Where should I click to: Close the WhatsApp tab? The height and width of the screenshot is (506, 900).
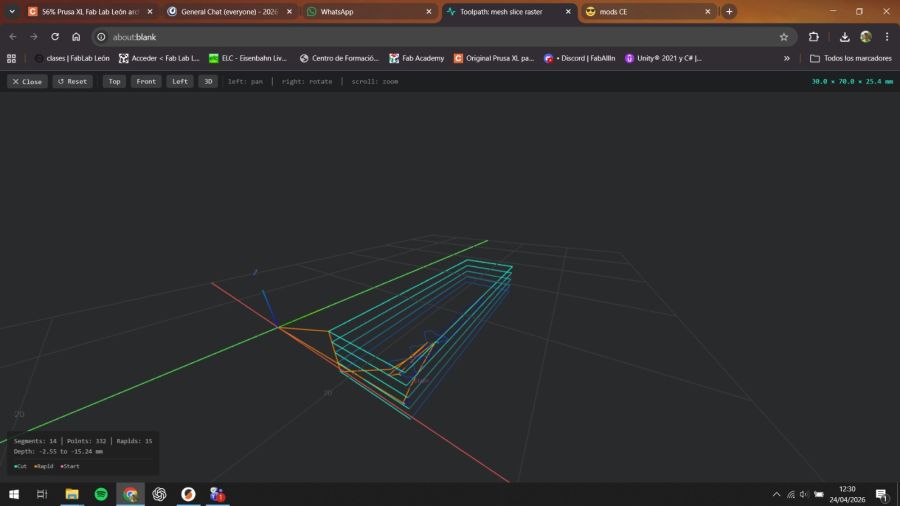click(429, 11)
